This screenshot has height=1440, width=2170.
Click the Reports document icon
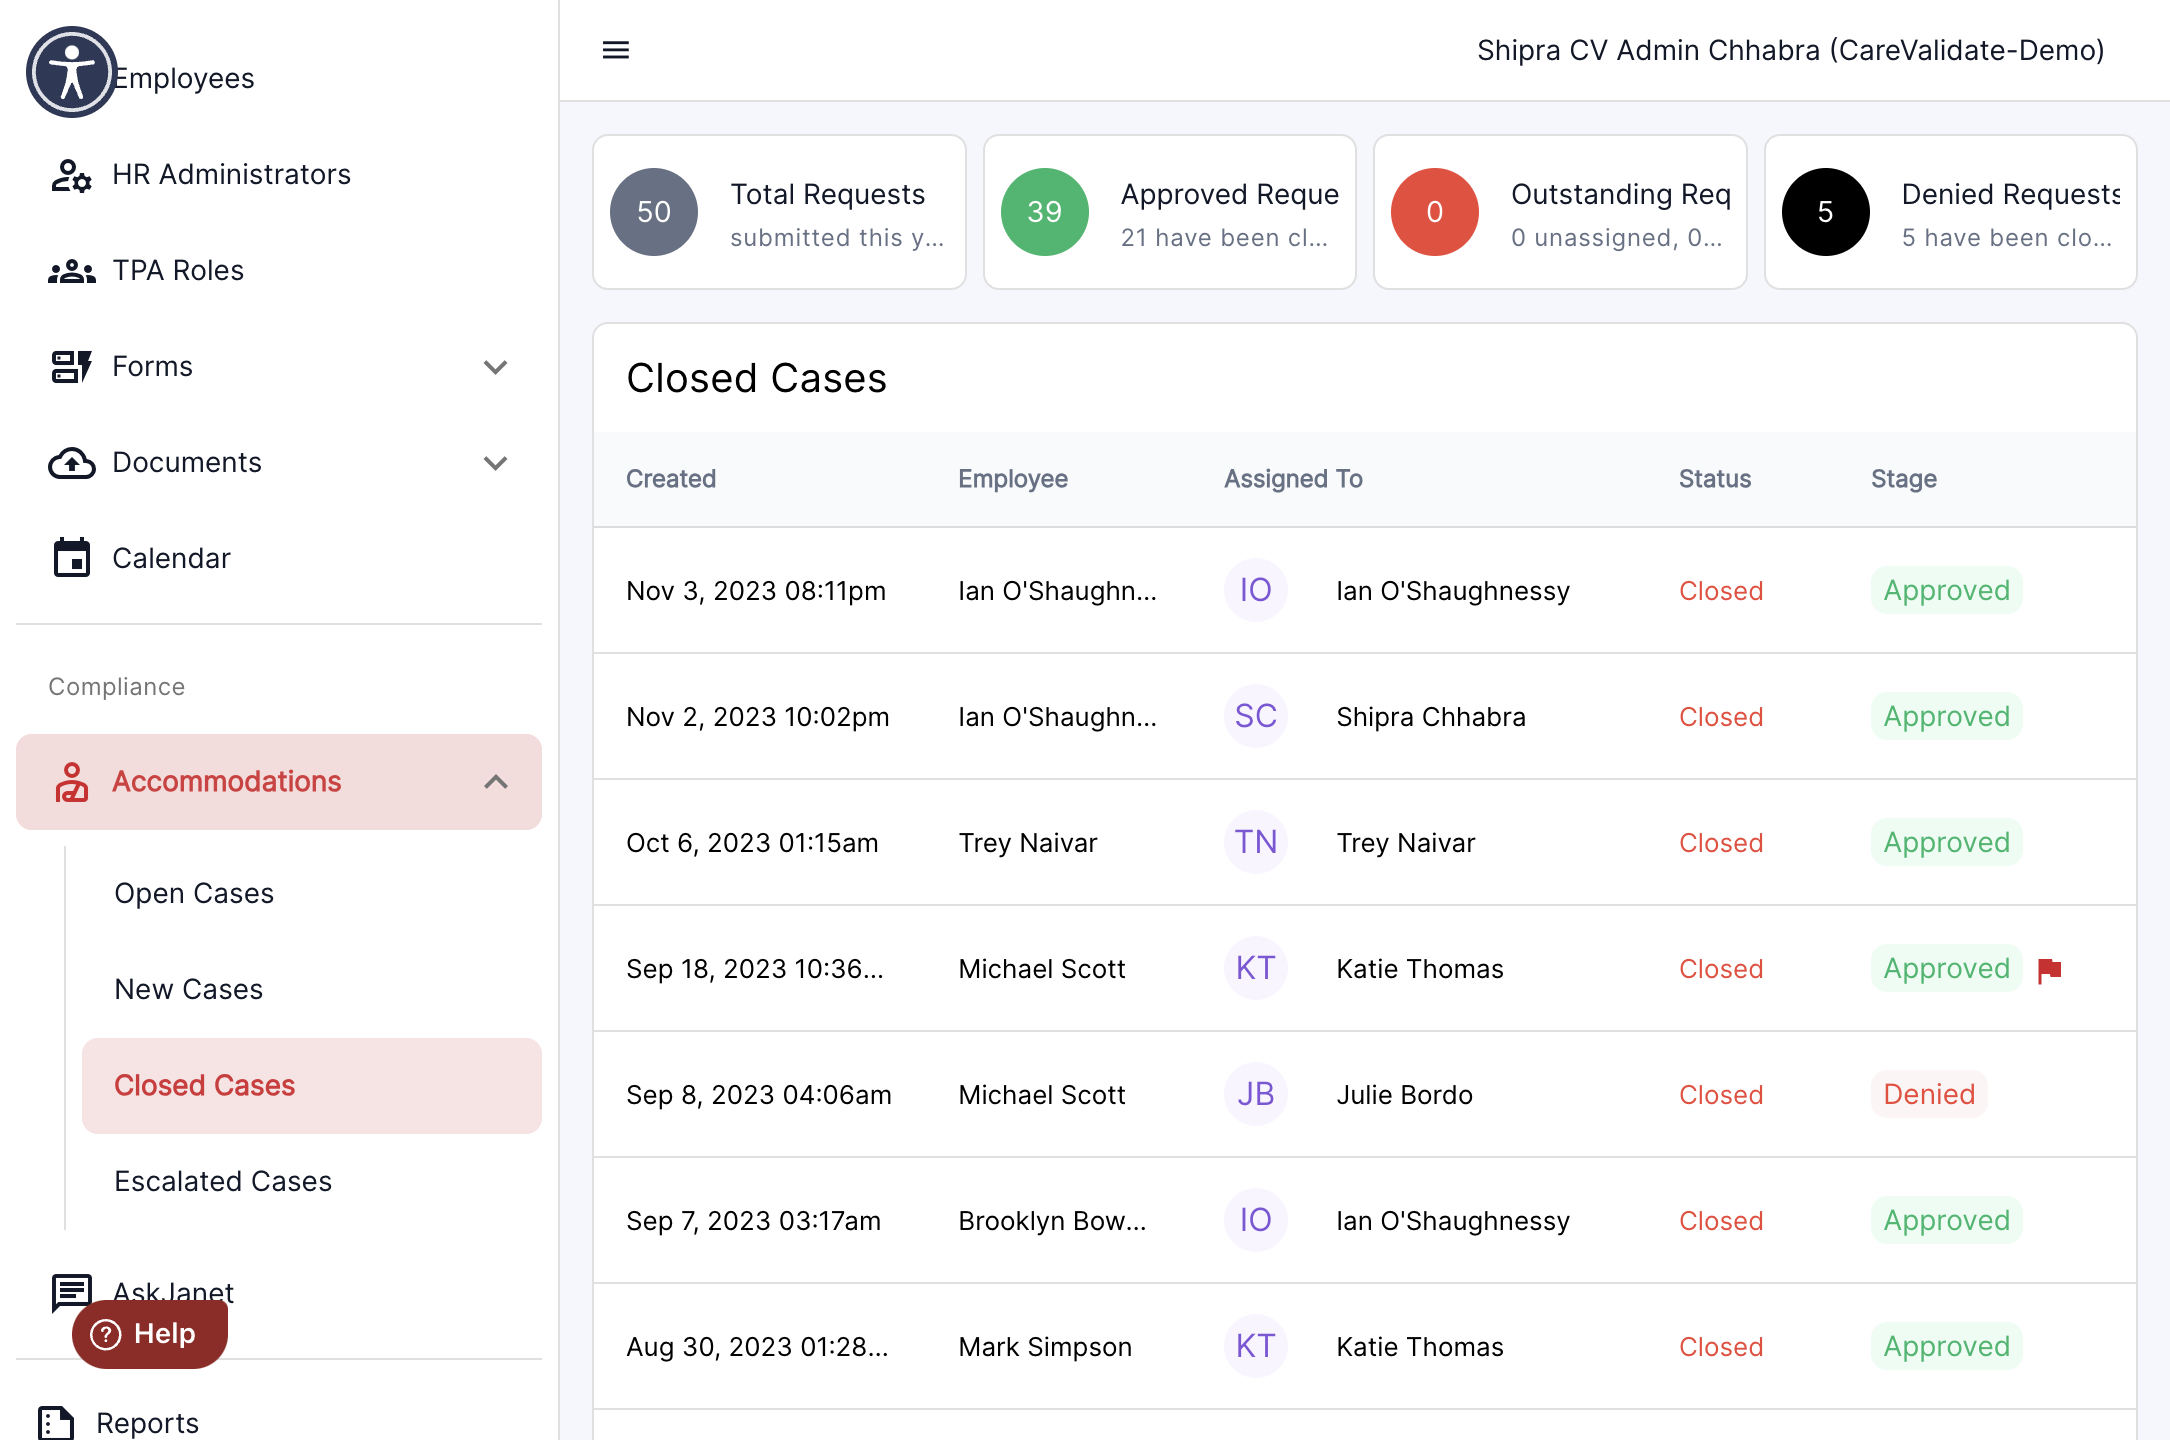[x=56, y=1422]
